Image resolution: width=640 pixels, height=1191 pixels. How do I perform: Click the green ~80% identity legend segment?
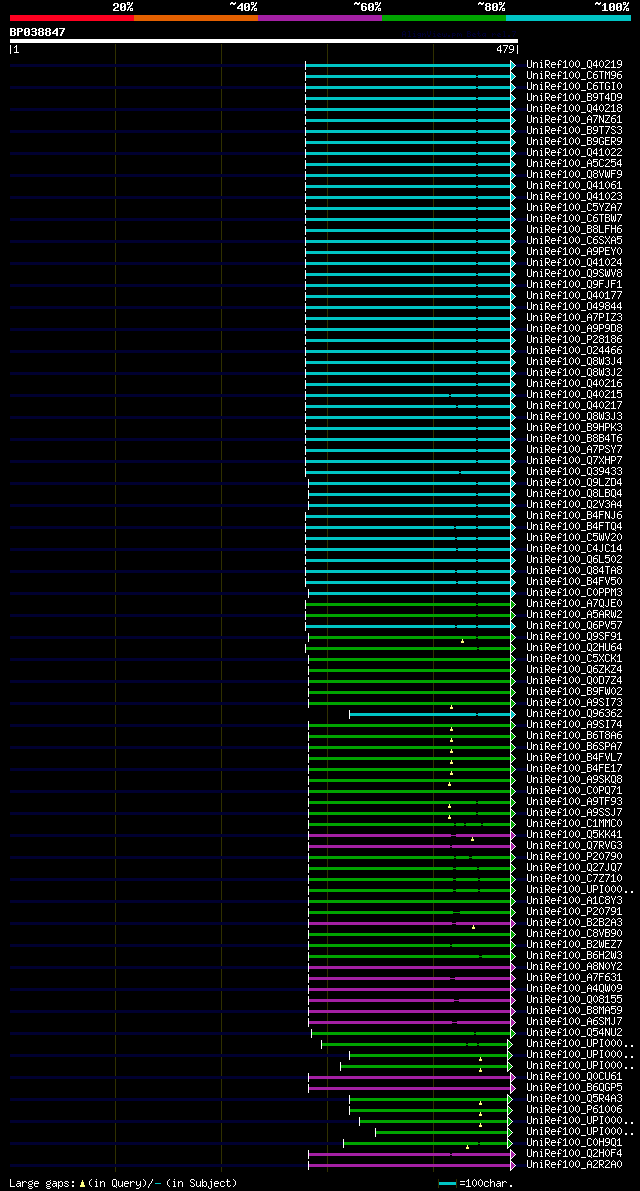tap(444, 17)
